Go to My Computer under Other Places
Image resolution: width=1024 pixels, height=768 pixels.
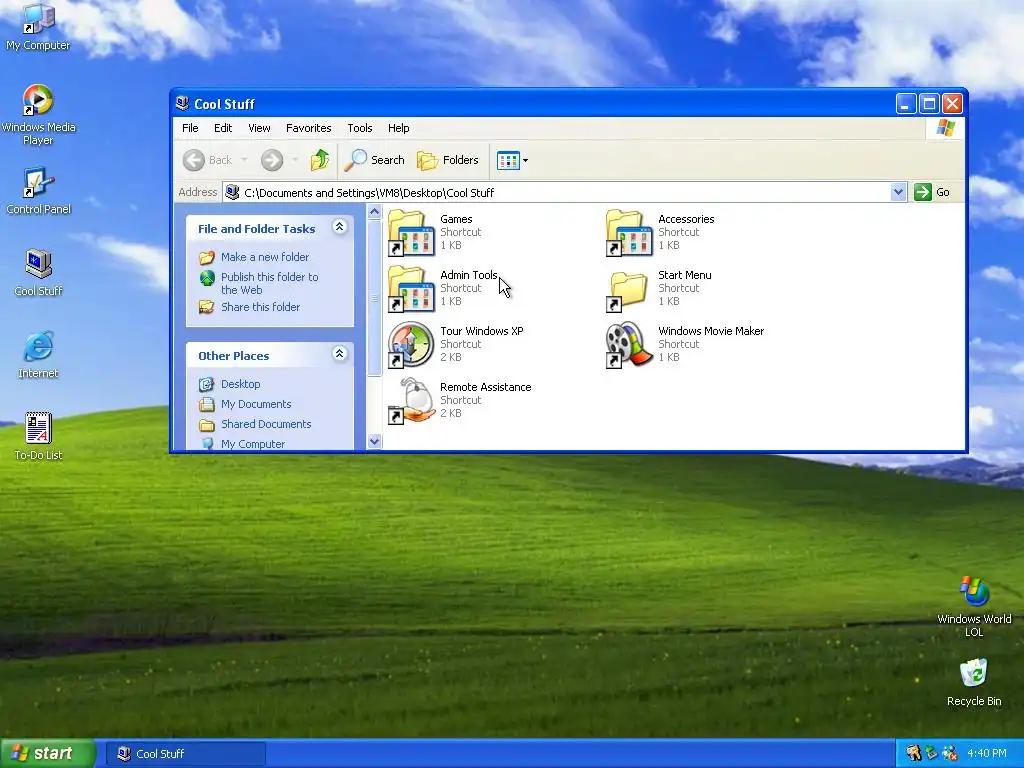pos(252,444)
